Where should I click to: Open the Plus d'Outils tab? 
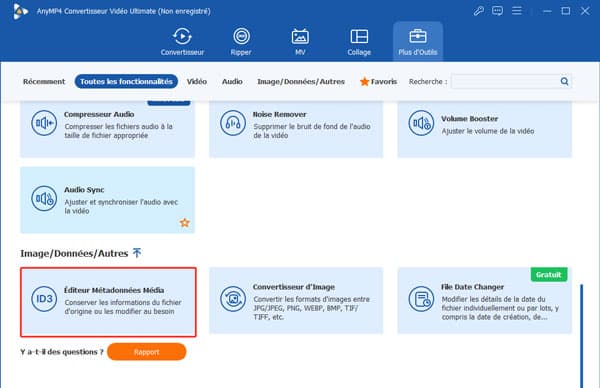coord(417,41)
